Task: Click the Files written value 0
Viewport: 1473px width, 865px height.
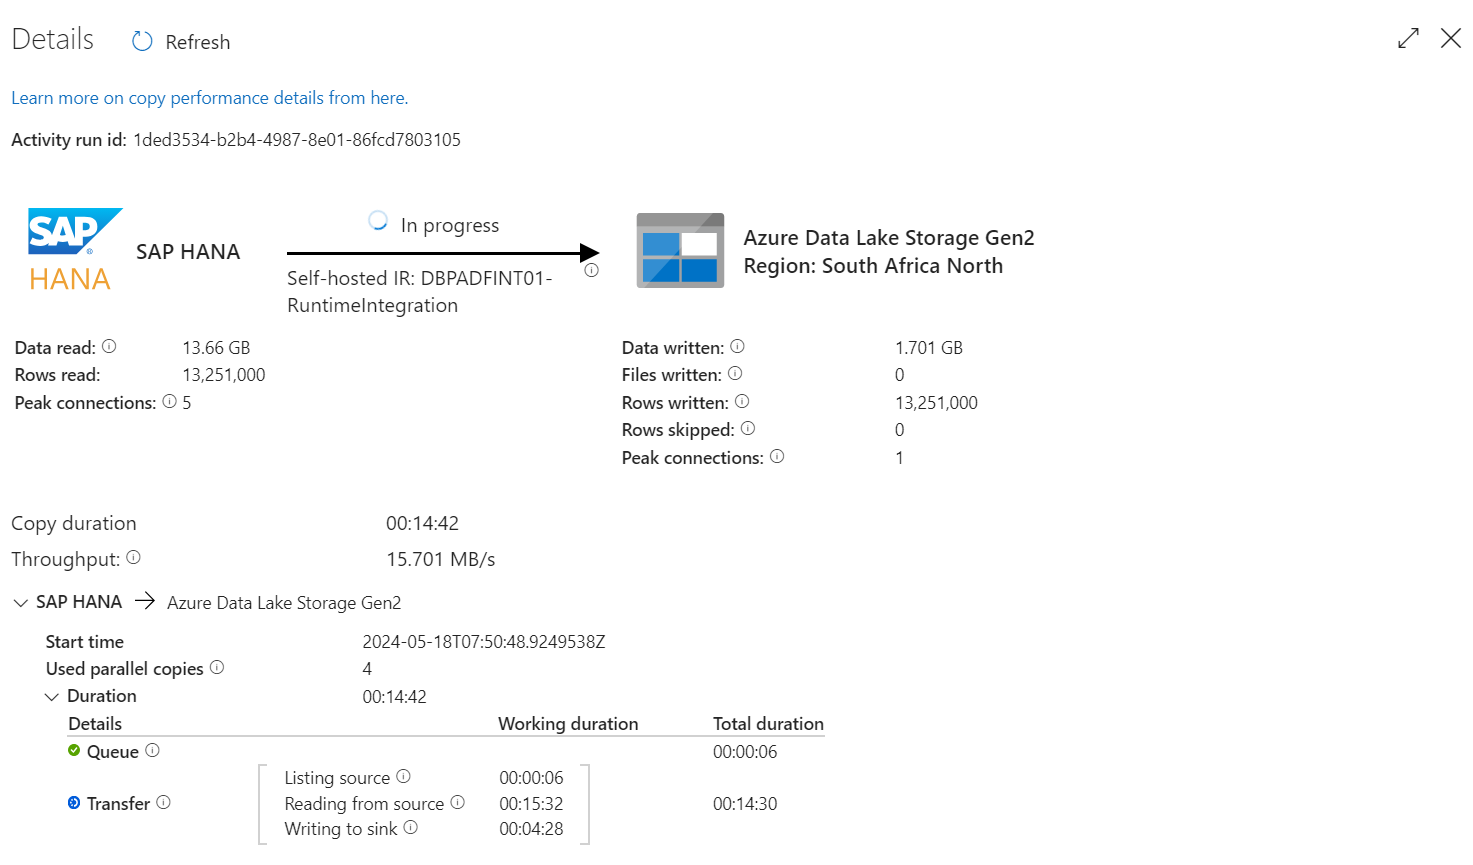Action: click(x=899, y=375)
